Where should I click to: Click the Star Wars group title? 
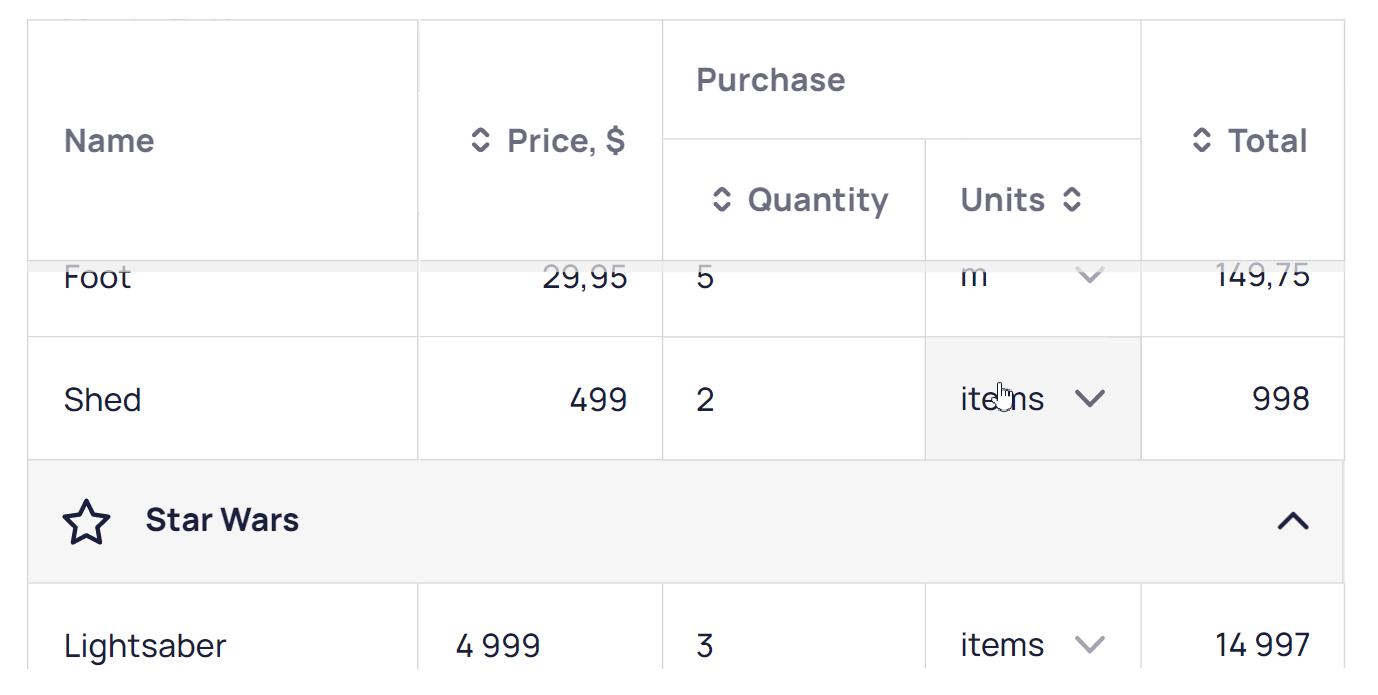pyautogui.click(x=222, y=521)
